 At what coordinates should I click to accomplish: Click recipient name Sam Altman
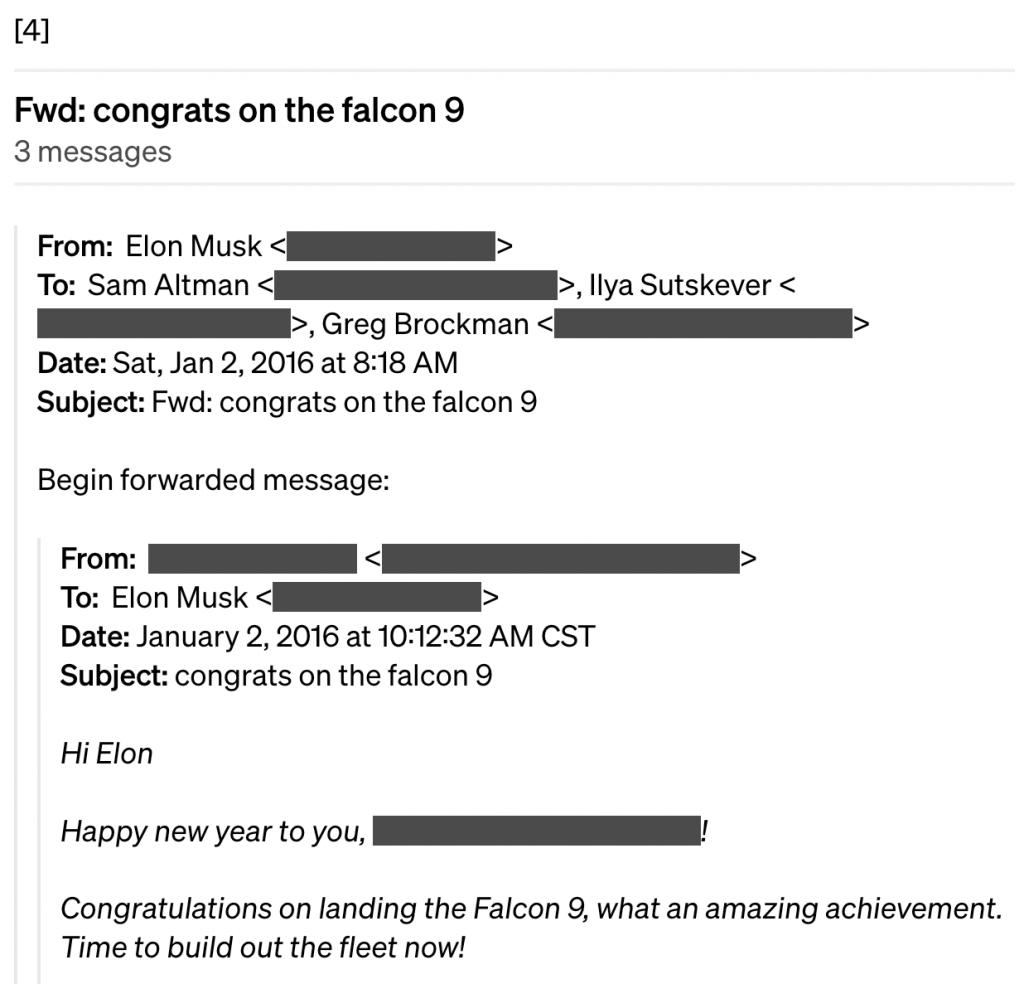coord(168,285)
